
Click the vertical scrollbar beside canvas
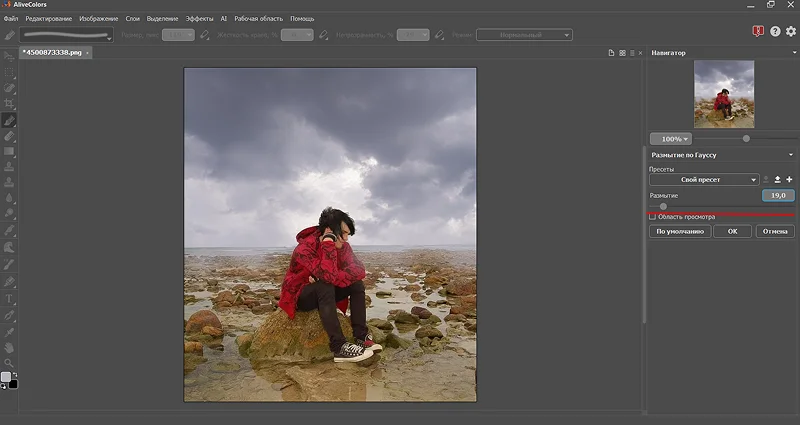pos(644,235)
